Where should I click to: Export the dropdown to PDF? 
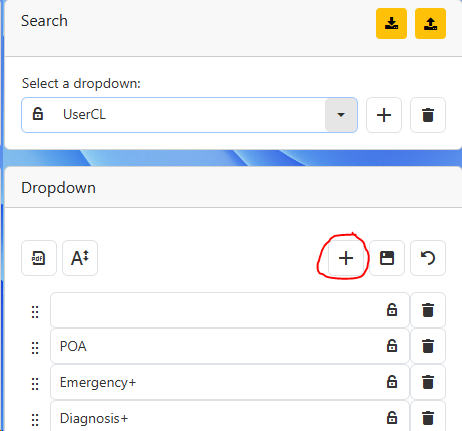tap(39, 258)
